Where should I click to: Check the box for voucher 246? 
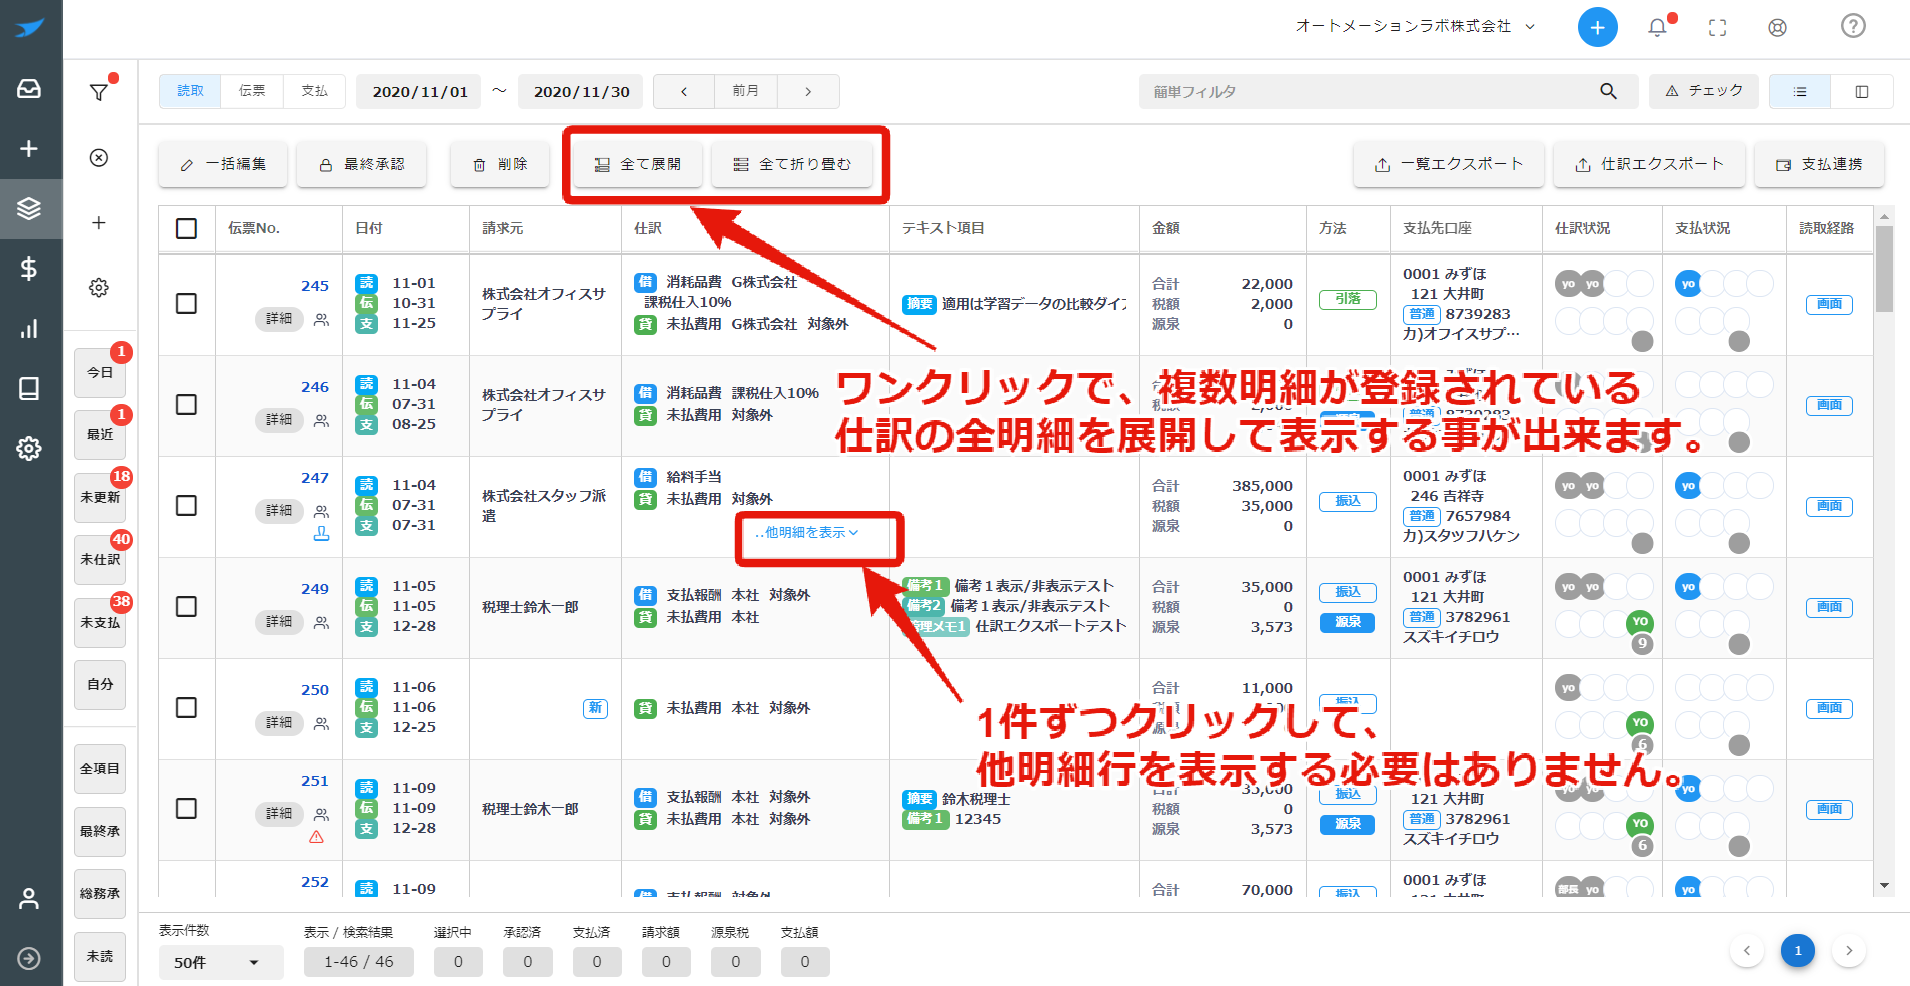[x=186, y=404]
